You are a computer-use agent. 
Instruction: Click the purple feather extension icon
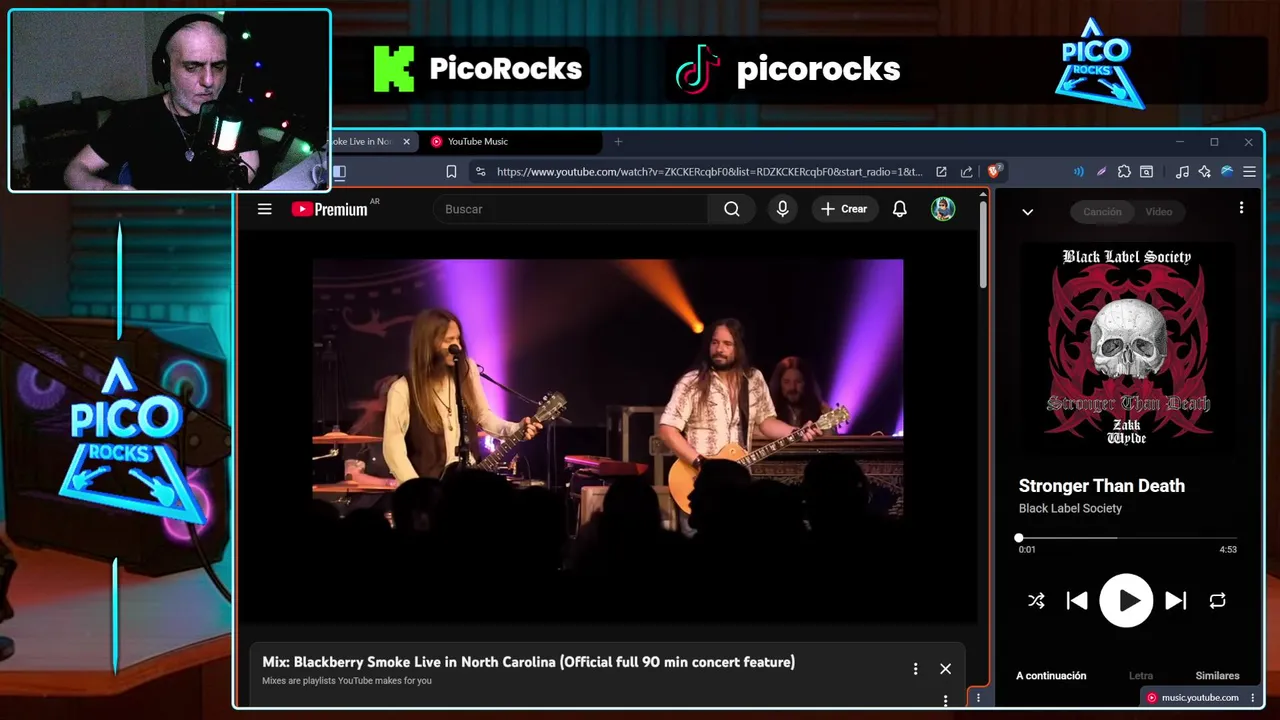[1101, 172]
